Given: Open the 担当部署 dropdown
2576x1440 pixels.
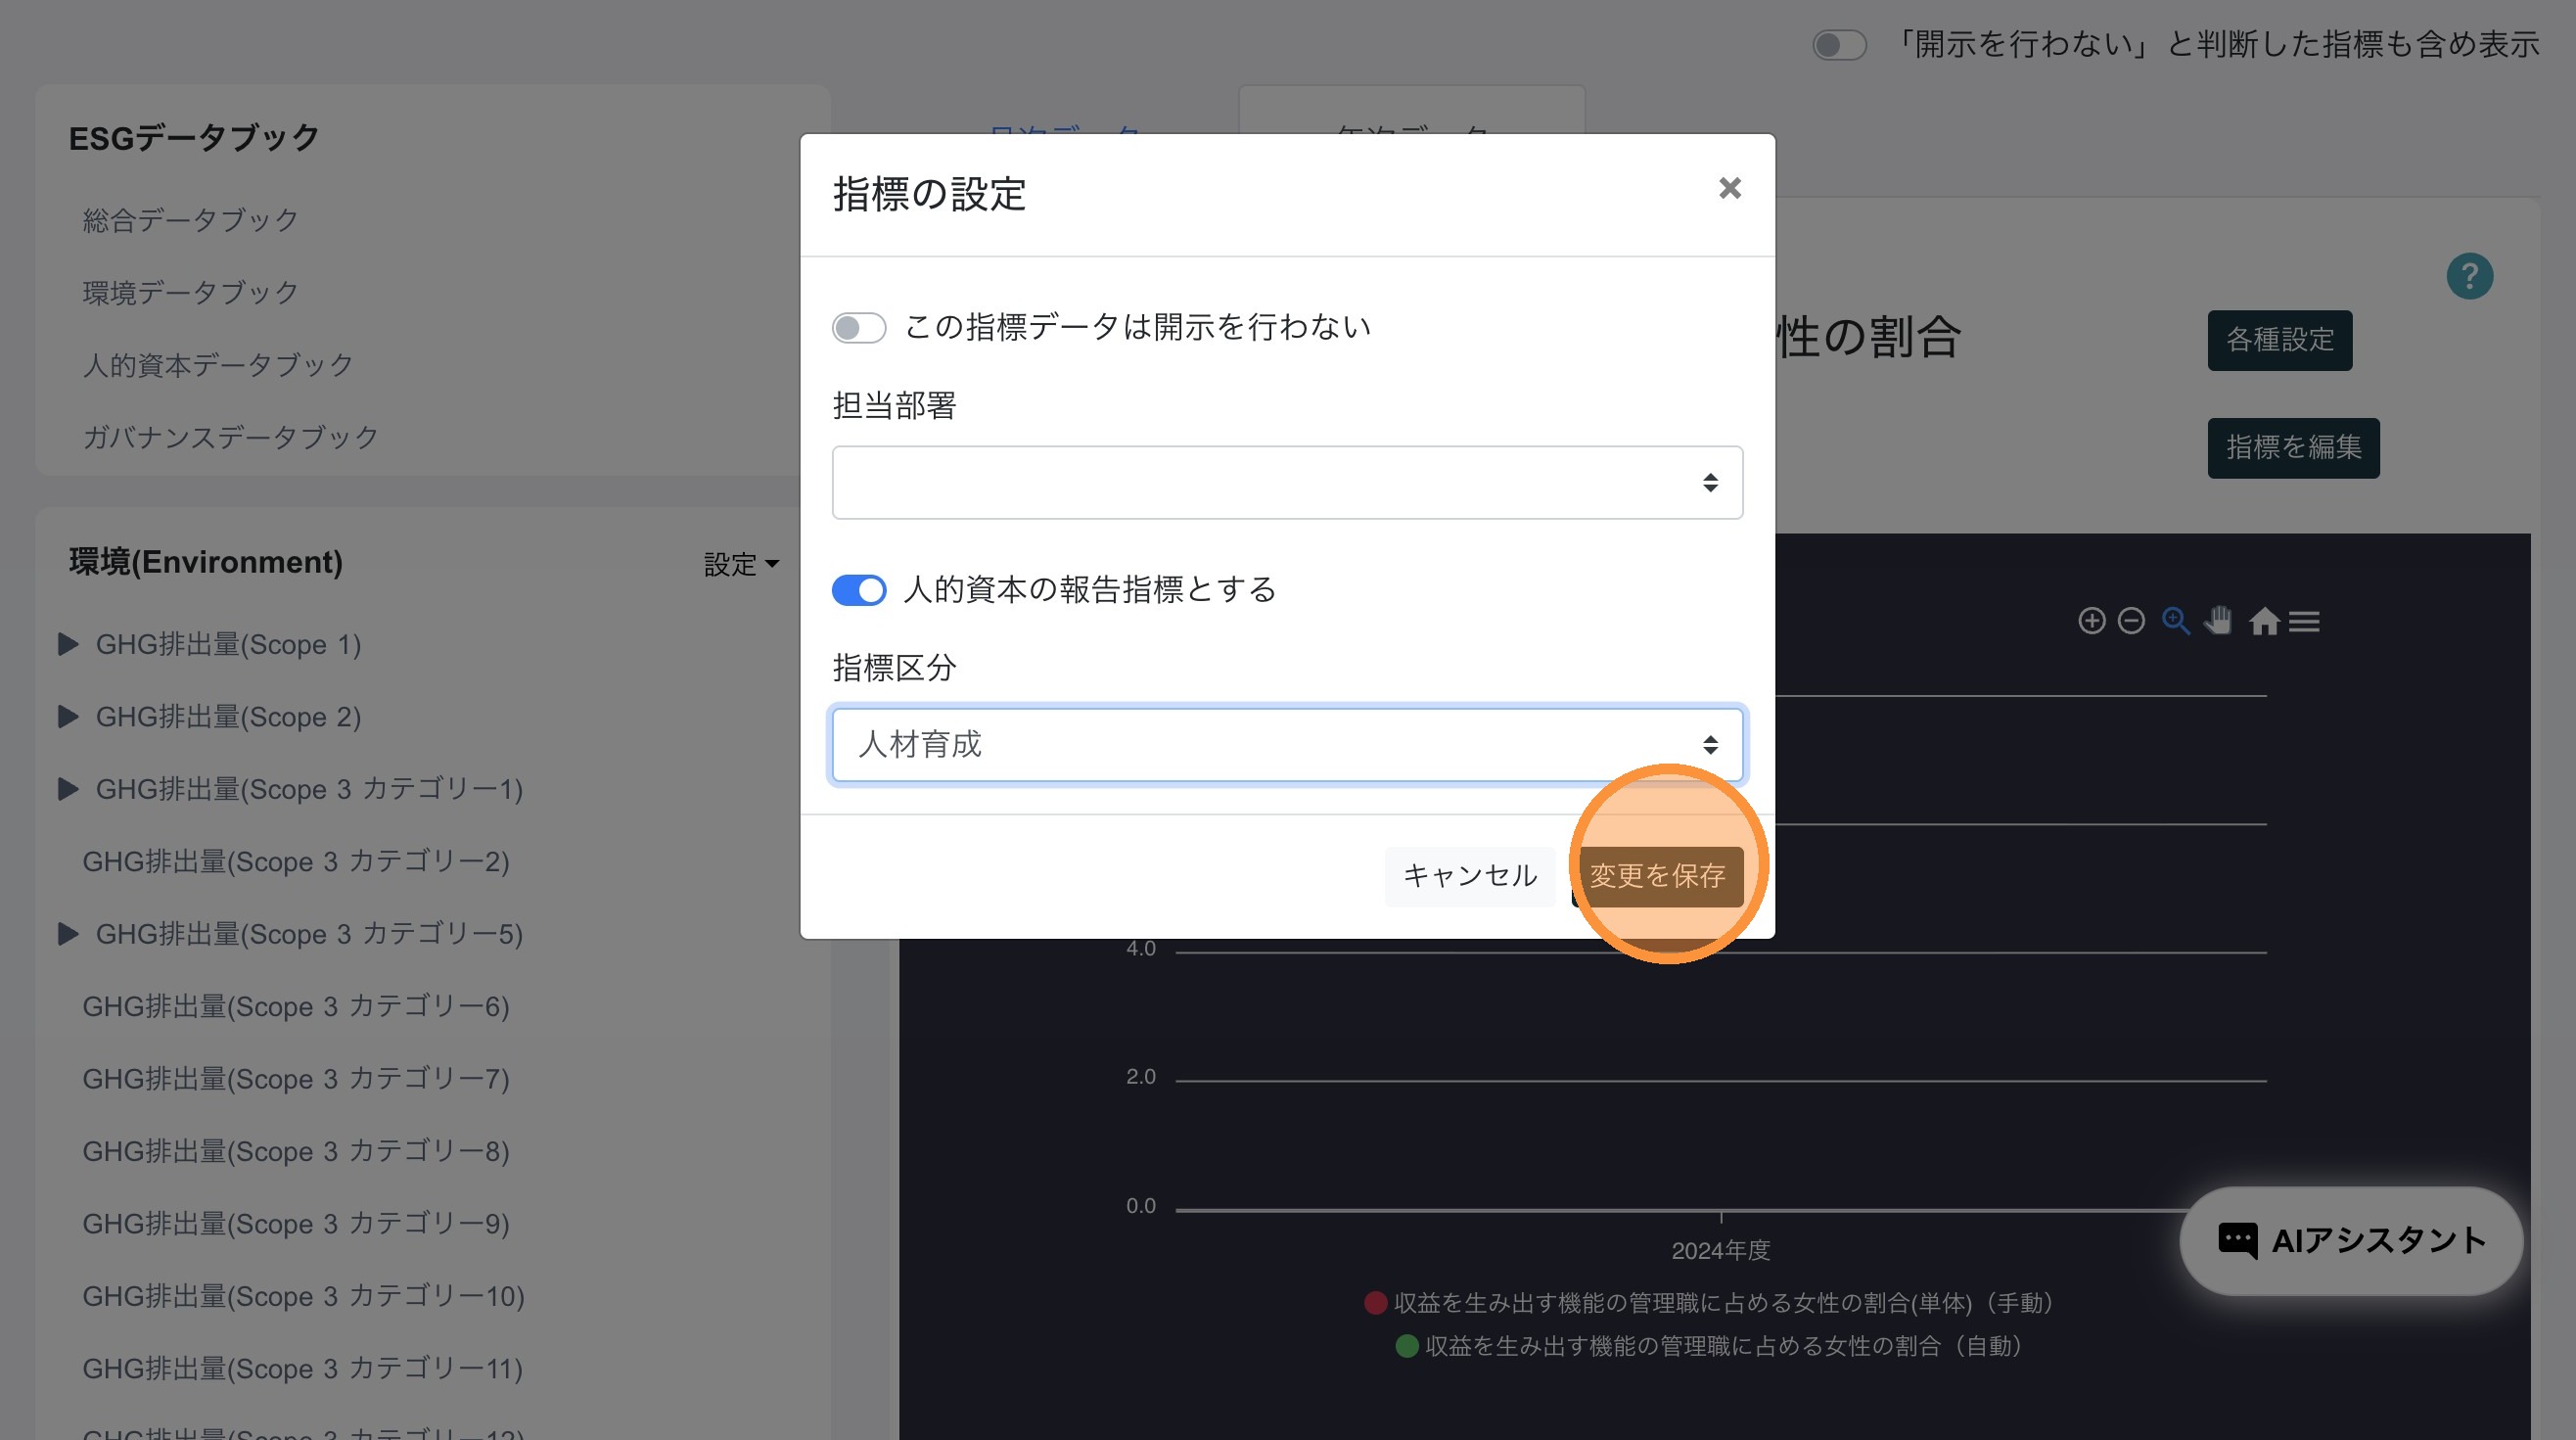Looking at the screenshot, I should tap(1287, 483).
